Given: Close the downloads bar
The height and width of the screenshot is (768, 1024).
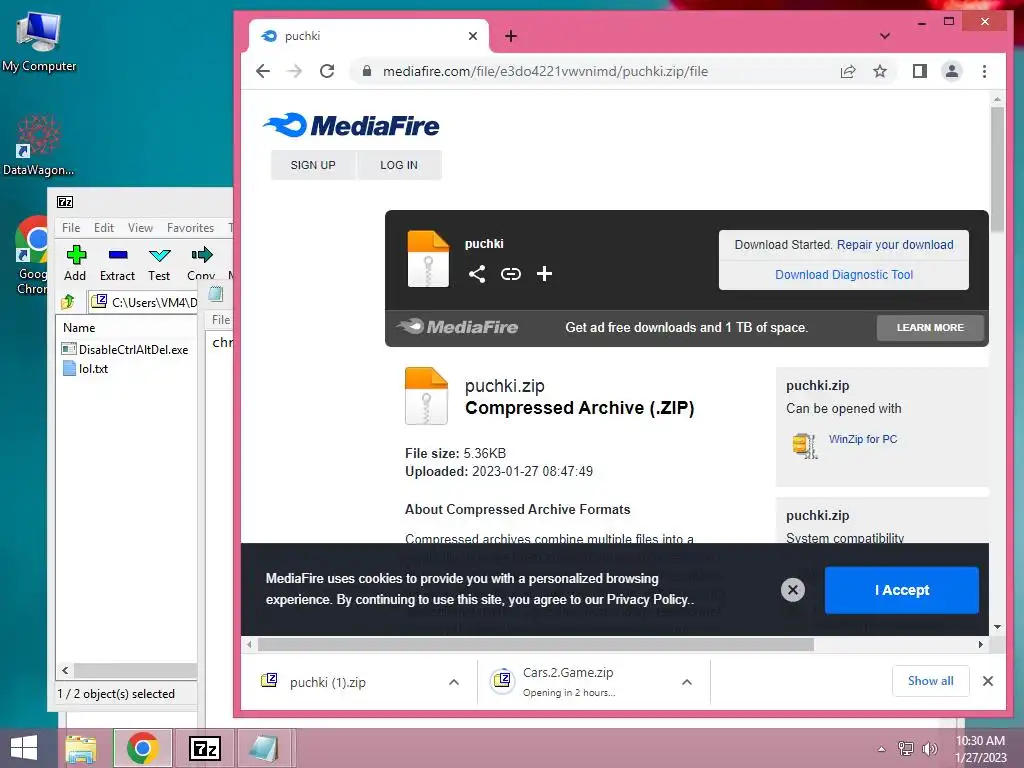Looking at the screenshot, I should pyautogui.click(x=987, y=681).
